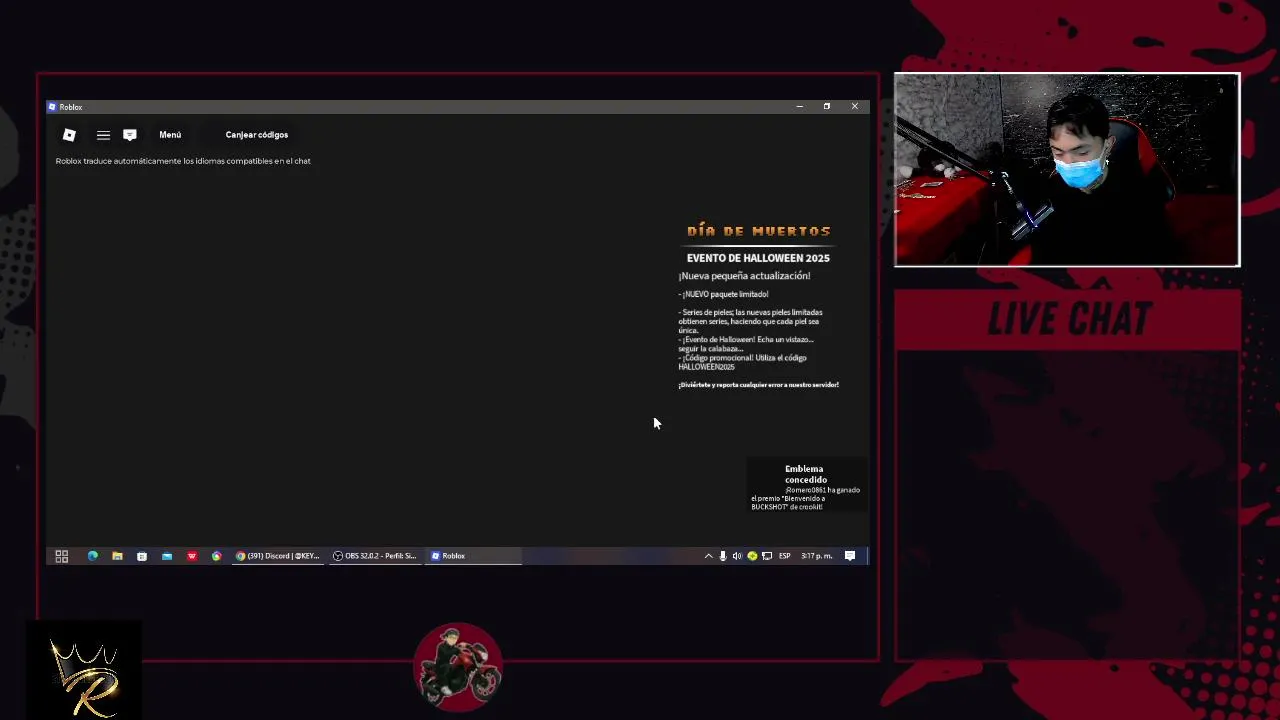Toggle the Roblox chat bubble icon
This screenshot has height=720, width=1280.
point(130,135)
